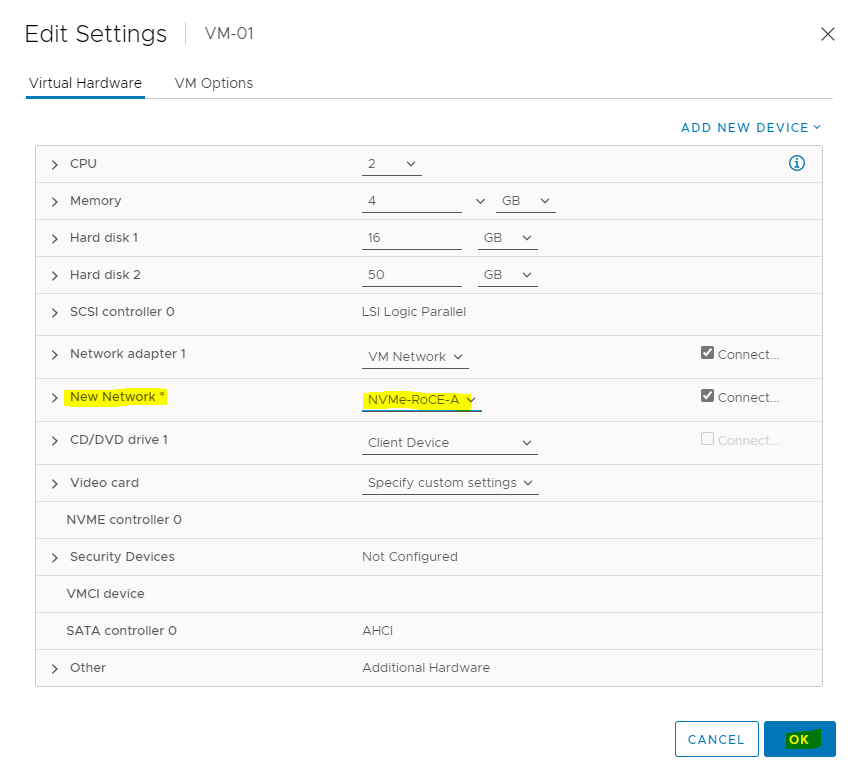Viewport: 856px width, 778px height.
Task: Click the Hard disk 1 size field
Action: [412, 238]
